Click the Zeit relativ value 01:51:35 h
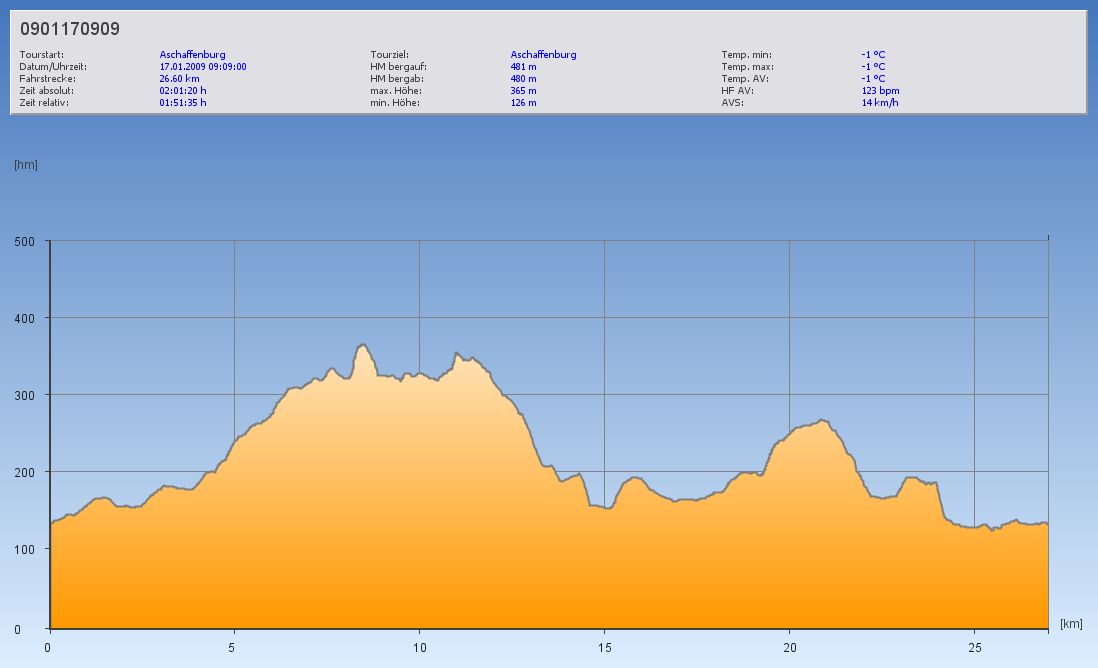 [x=183, y=103]
